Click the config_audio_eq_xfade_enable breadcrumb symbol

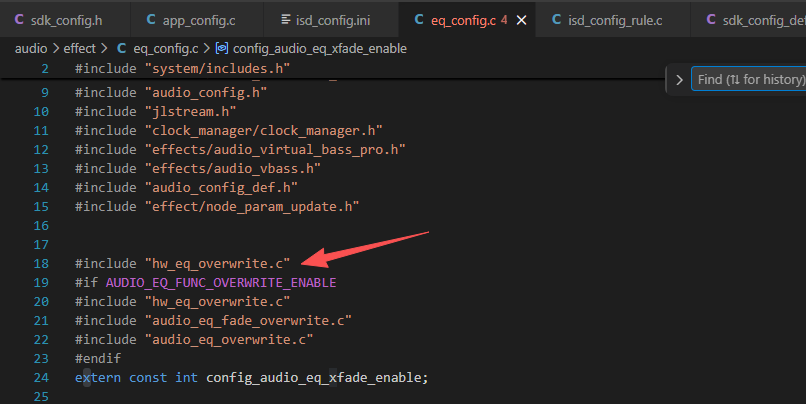point(320,48)
